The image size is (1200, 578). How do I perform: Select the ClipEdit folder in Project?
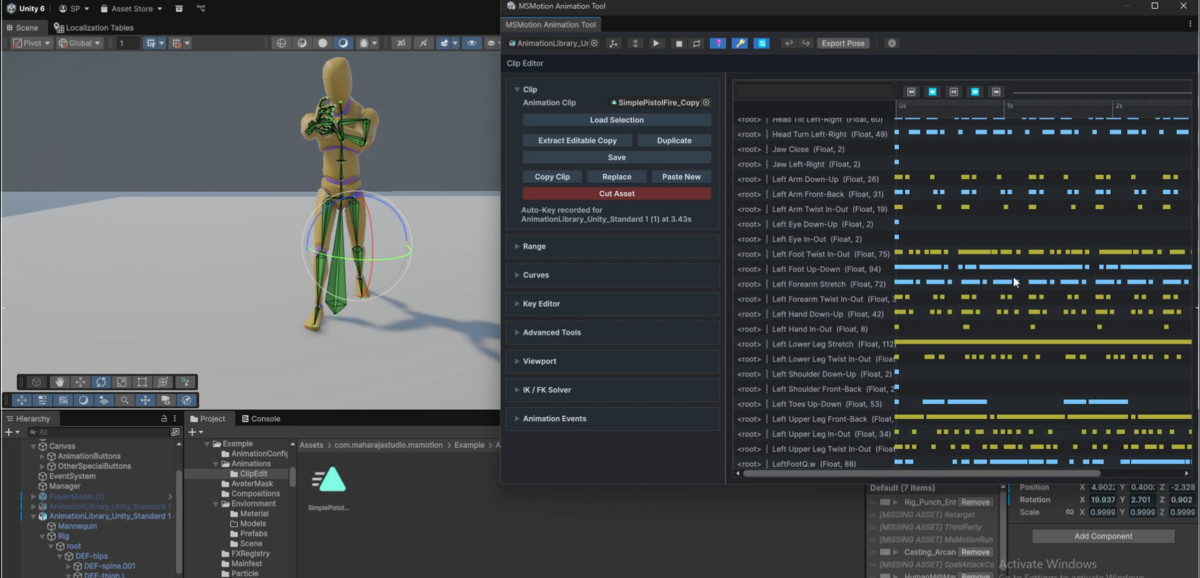[247, 474]
